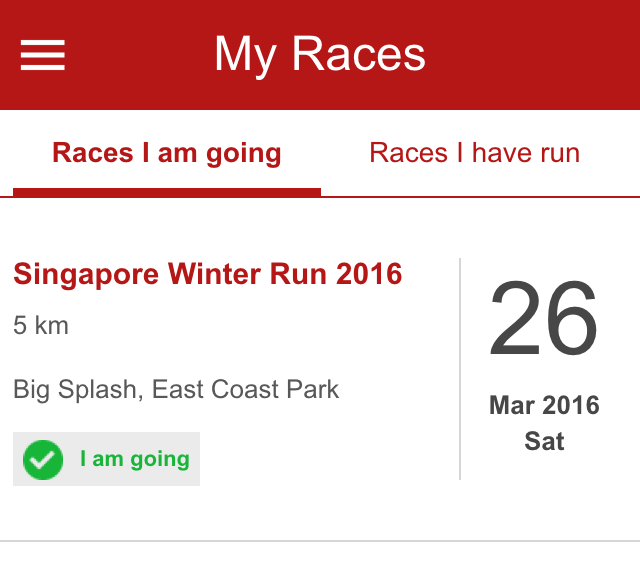Tap Big Splash, East Coast Park location

click(x=176, y=389)
